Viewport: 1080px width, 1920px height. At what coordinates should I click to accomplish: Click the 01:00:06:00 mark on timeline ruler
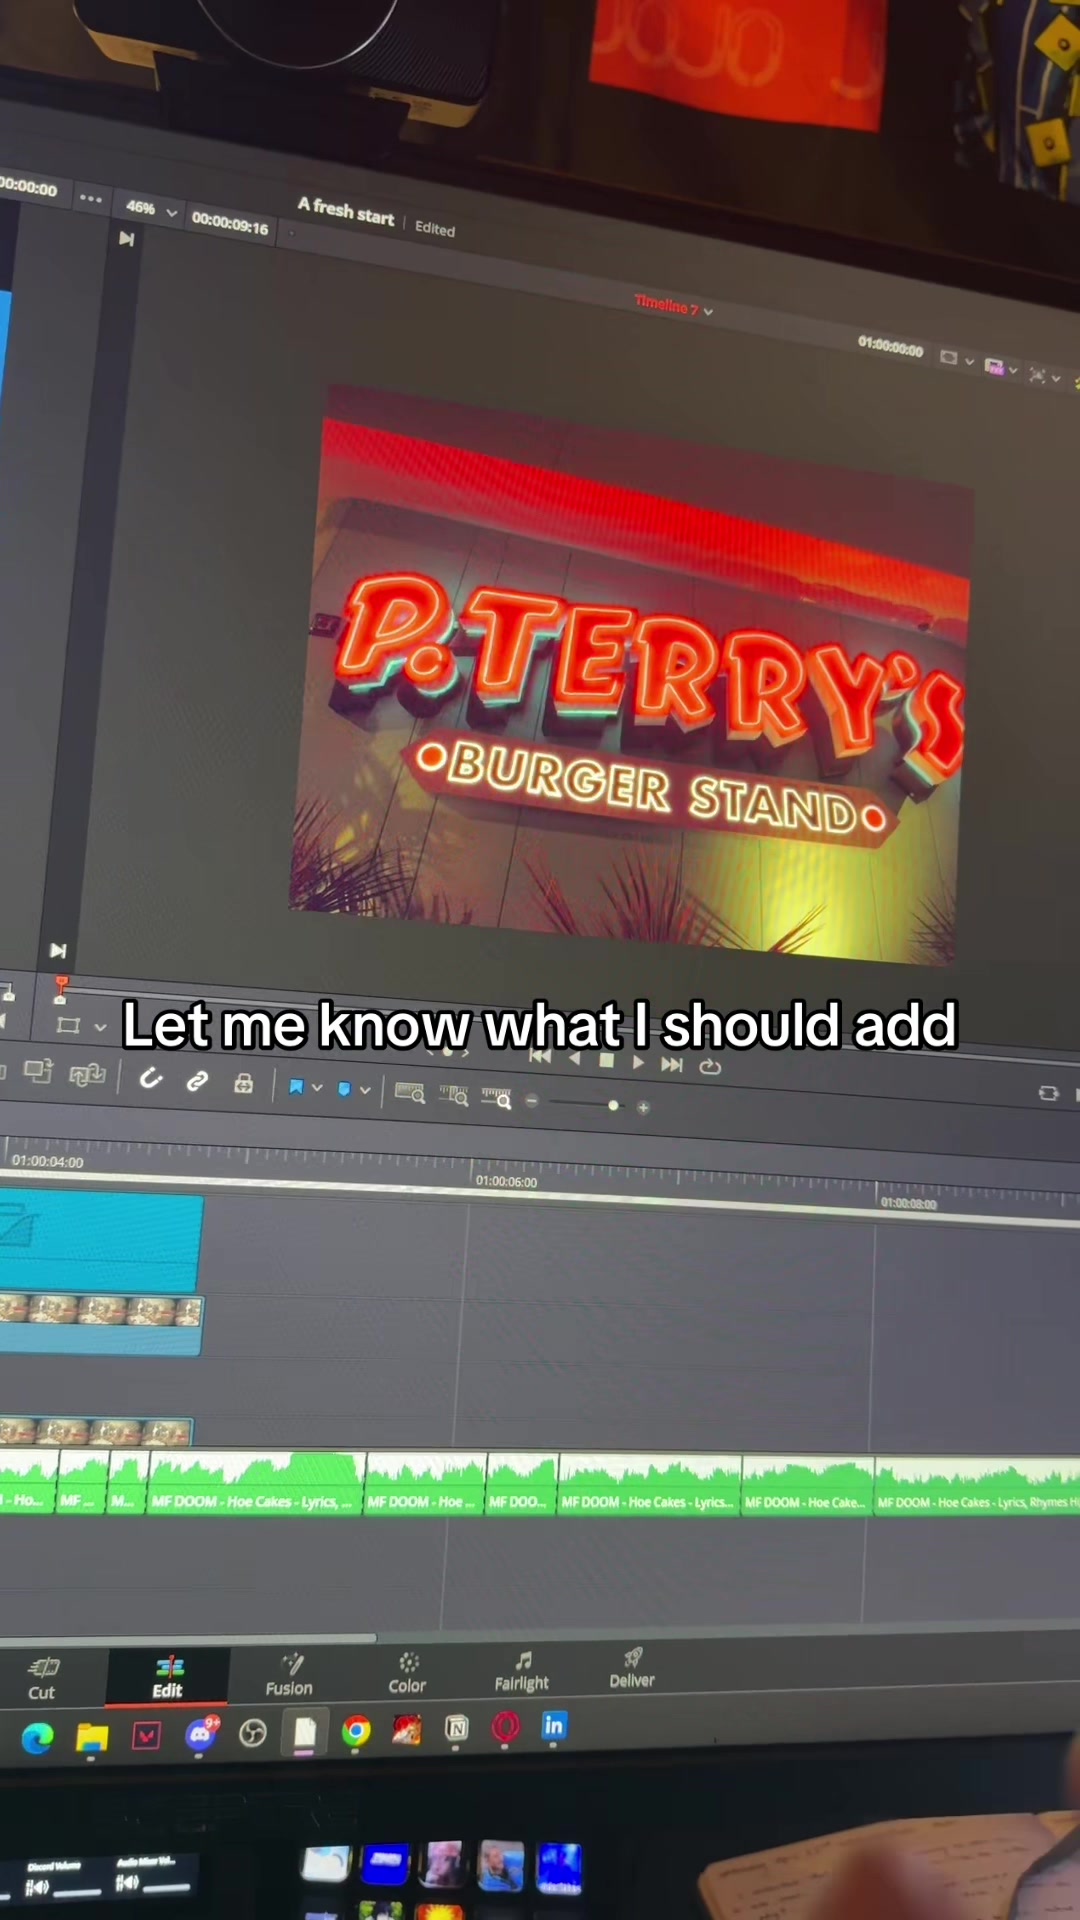[506, 1181]
